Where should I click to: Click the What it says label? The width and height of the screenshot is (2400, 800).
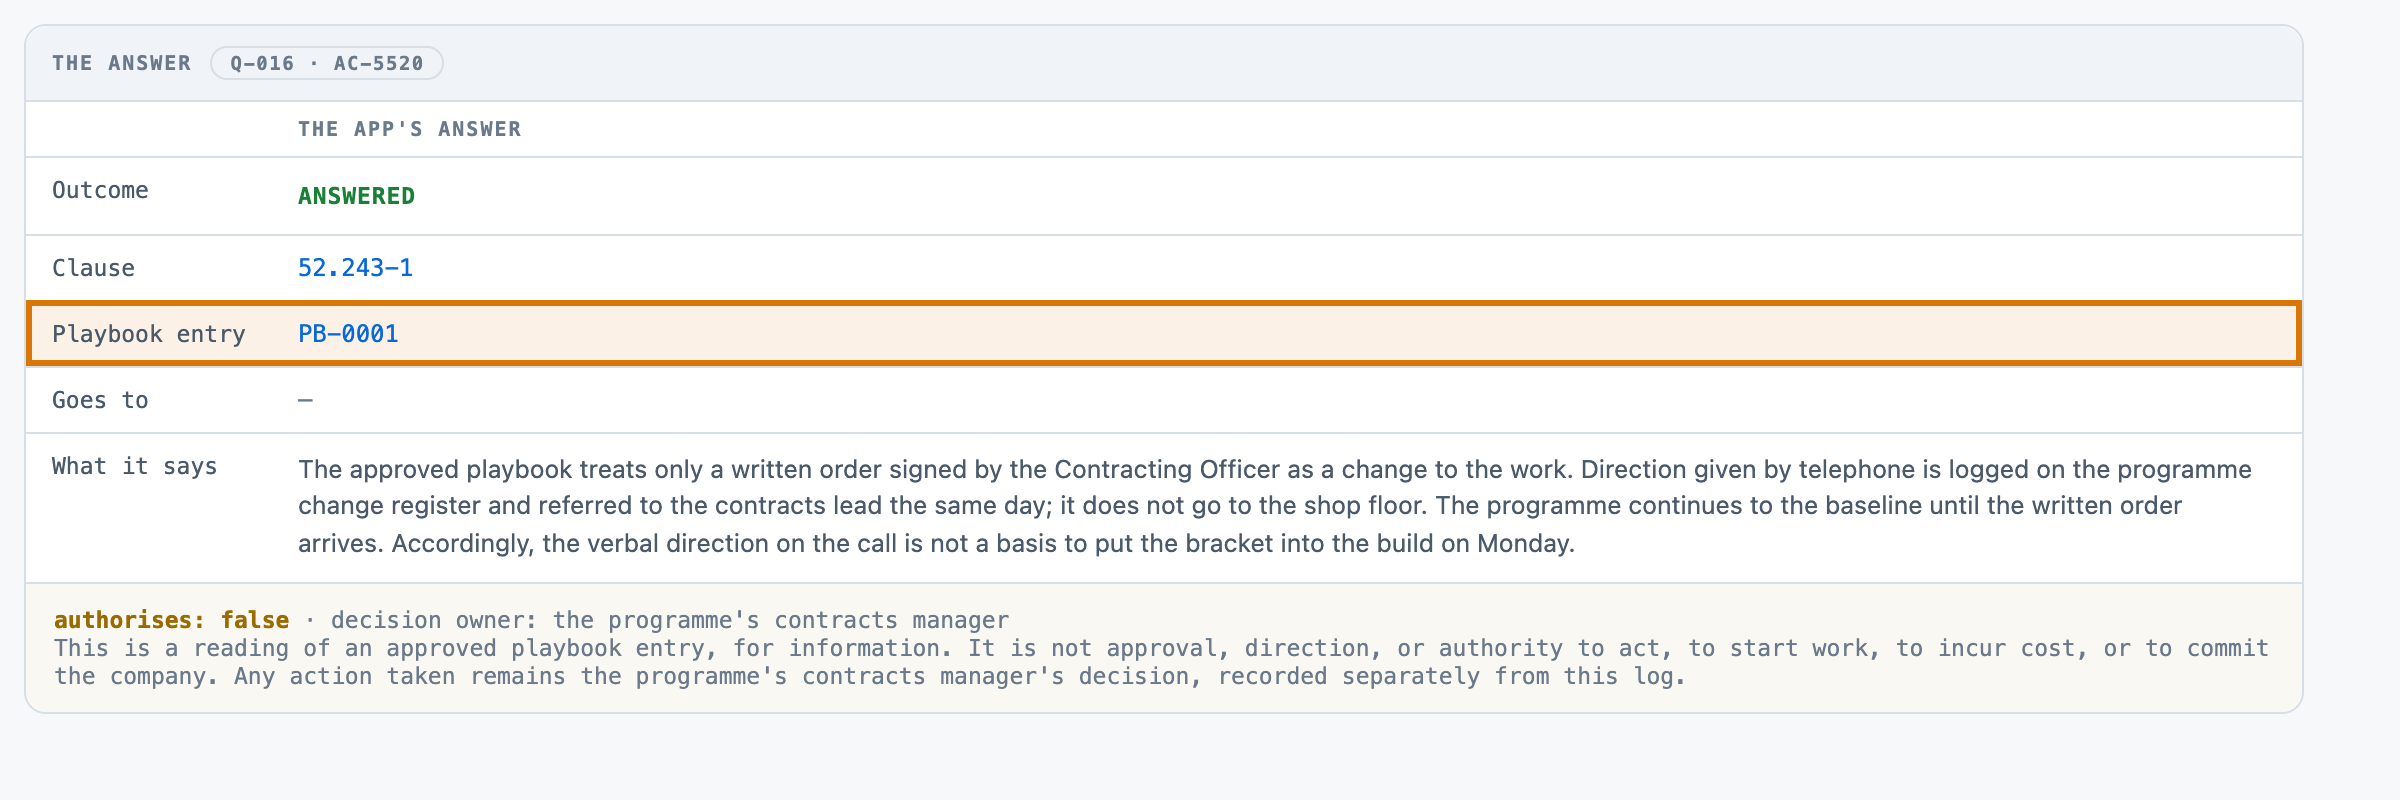(134, 466)
